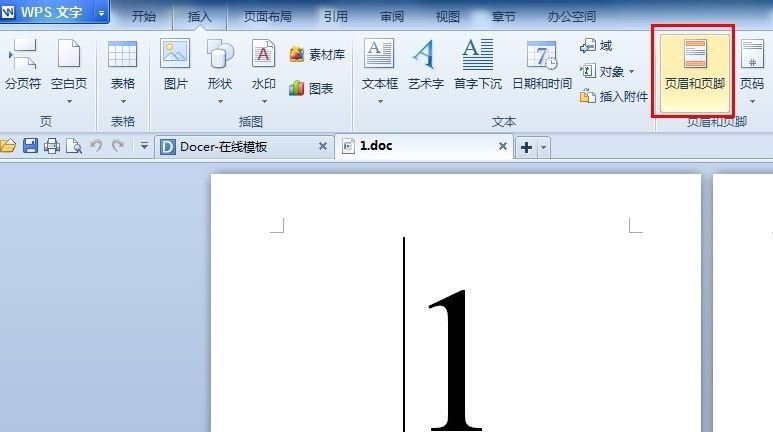Expand the 对象 dropdown arrow
773x432 pixels.
632,72
